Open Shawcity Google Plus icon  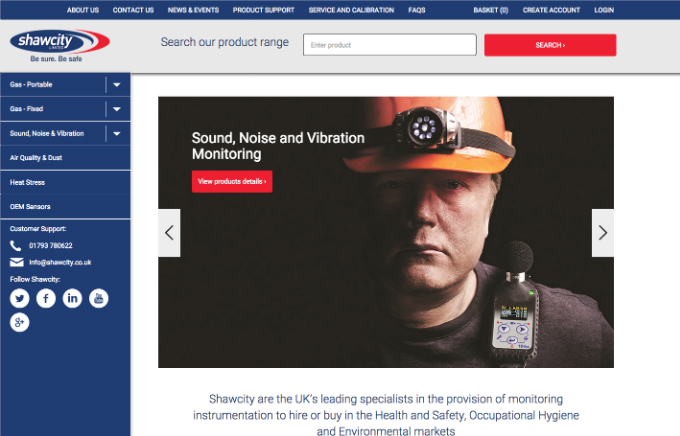[20, 322]
